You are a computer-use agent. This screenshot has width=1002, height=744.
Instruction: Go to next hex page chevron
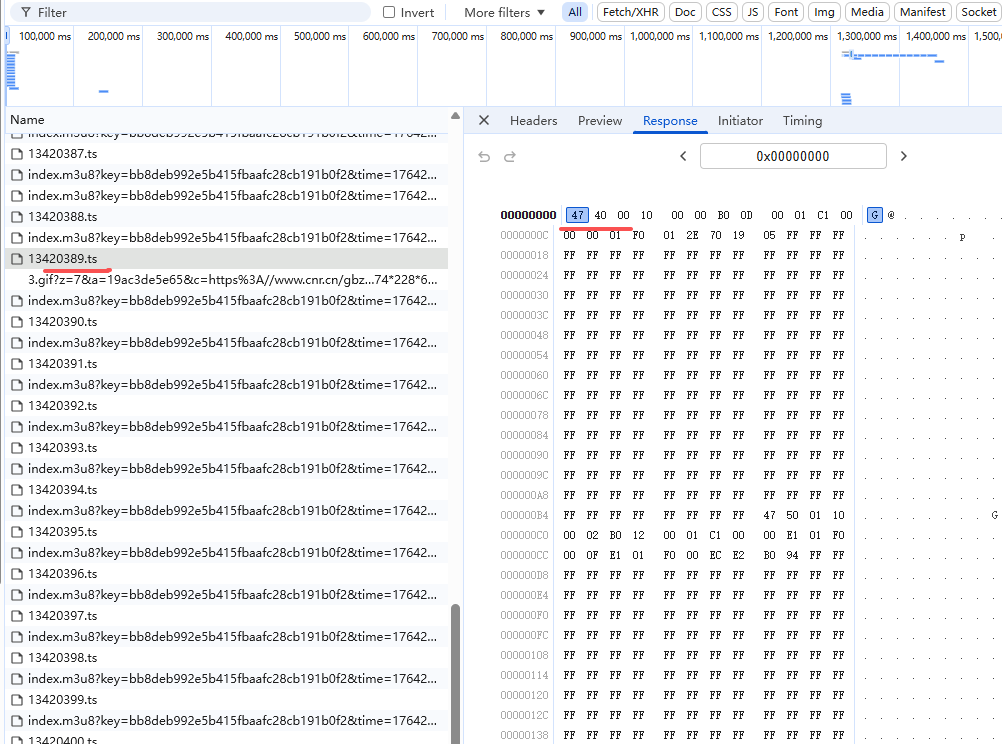pyautogui.click(x=904, y=156)
